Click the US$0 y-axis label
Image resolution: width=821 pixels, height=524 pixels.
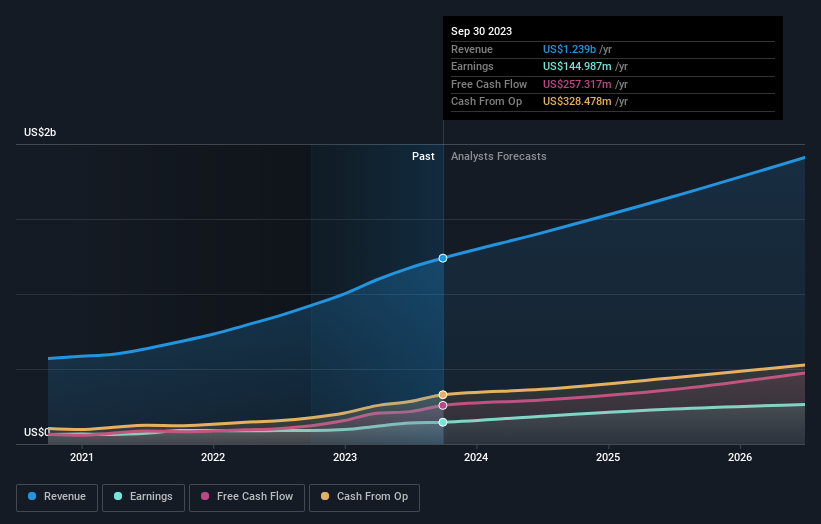click(x=36, y=432)
